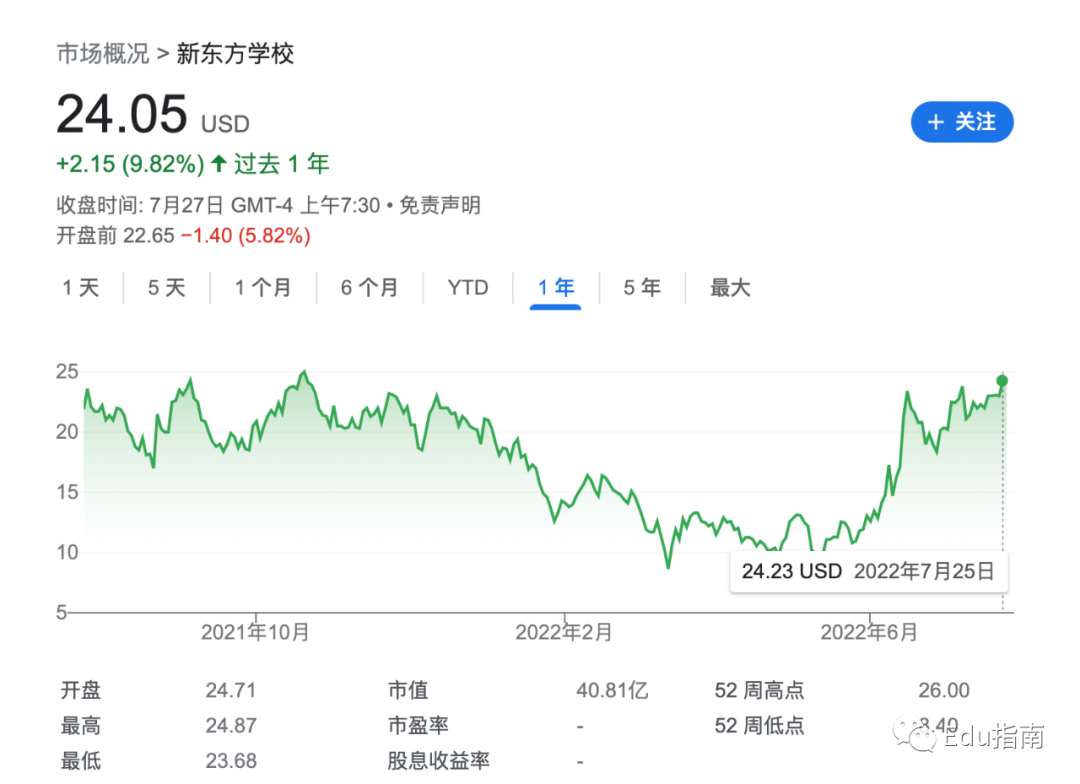The height and width of the screenshot is (784, 1080).
Task: Click the pre-market price 22.65
Action: (149, 236)
